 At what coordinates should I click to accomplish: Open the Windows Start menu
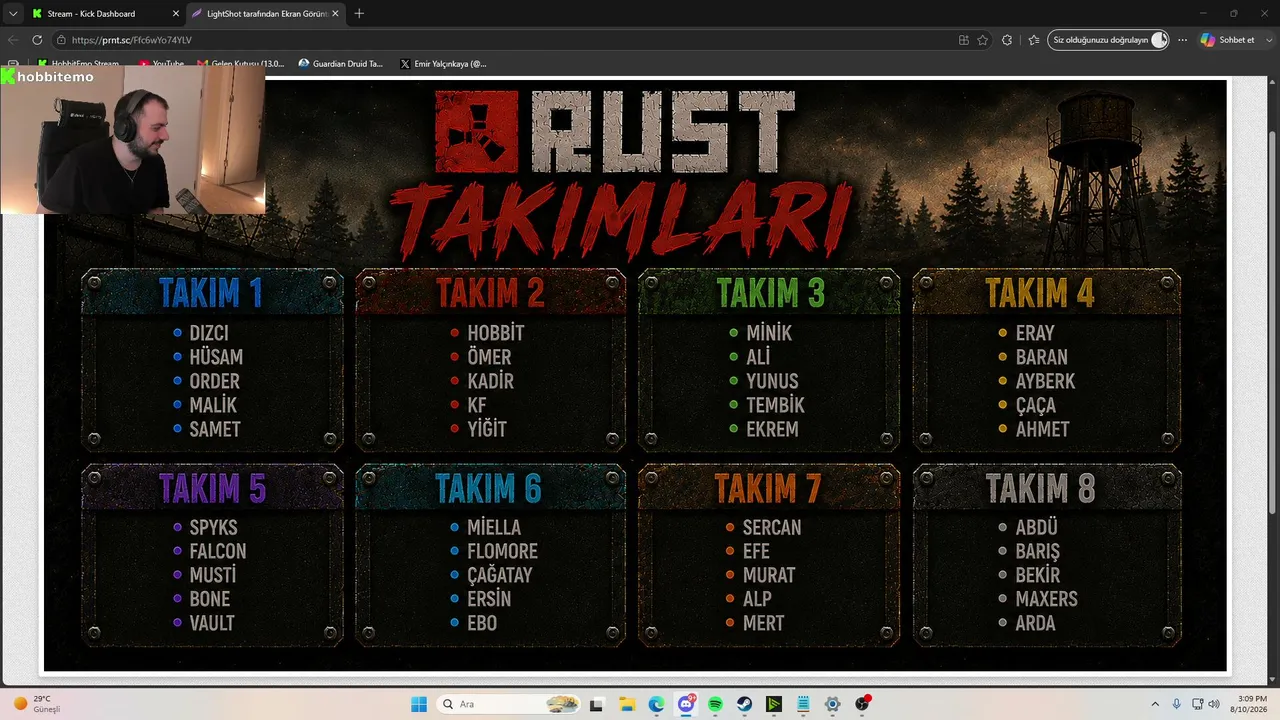coord(419,704)
